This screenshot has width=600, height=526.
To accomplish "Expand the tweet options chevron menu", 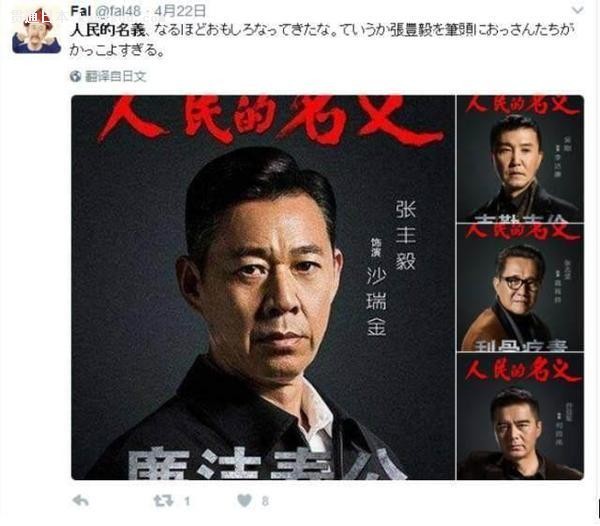I will coord(577,10).
